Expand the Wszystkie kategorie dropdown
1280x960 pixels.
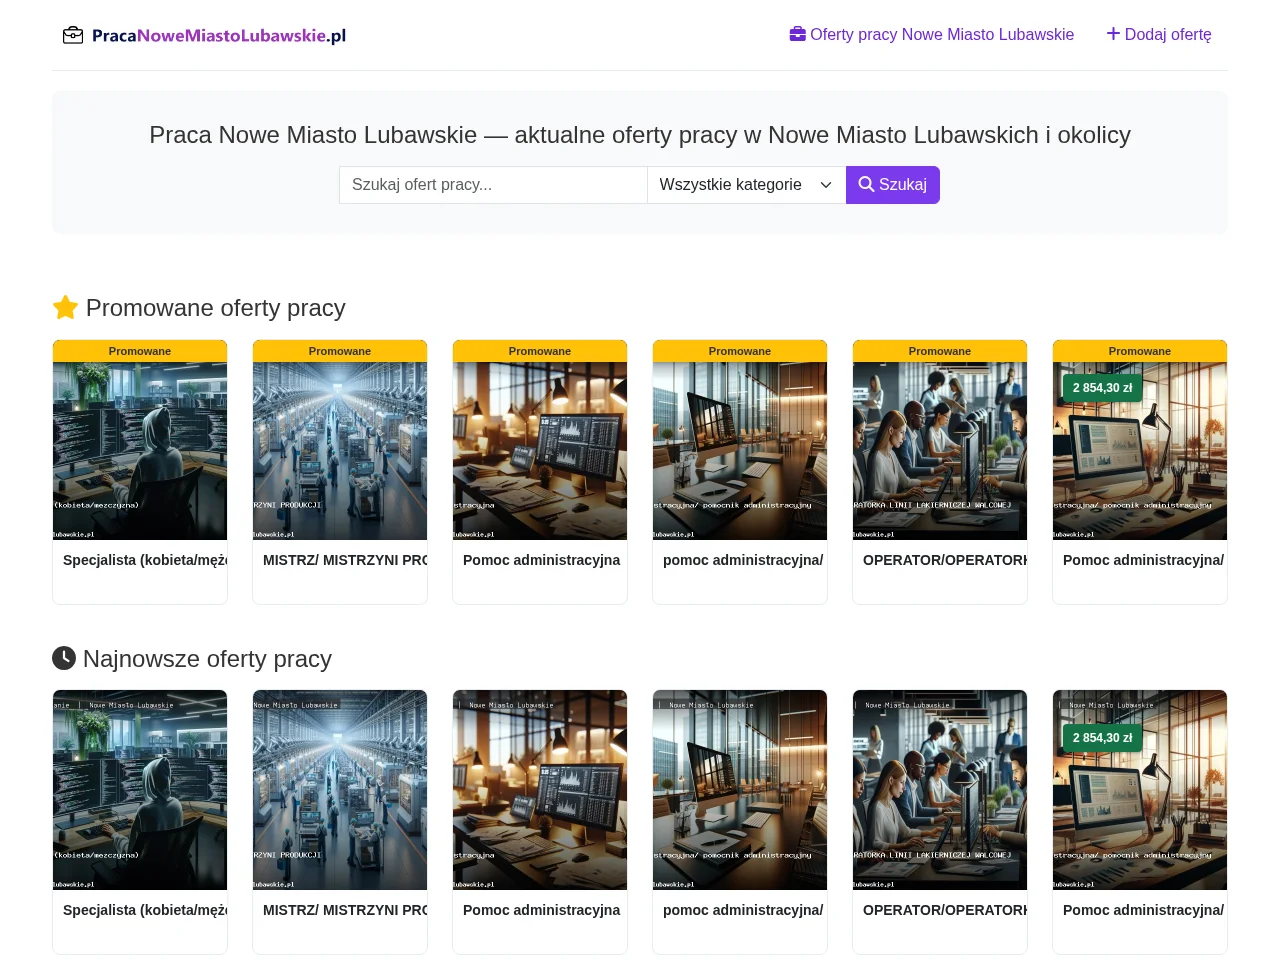[747, 185]
